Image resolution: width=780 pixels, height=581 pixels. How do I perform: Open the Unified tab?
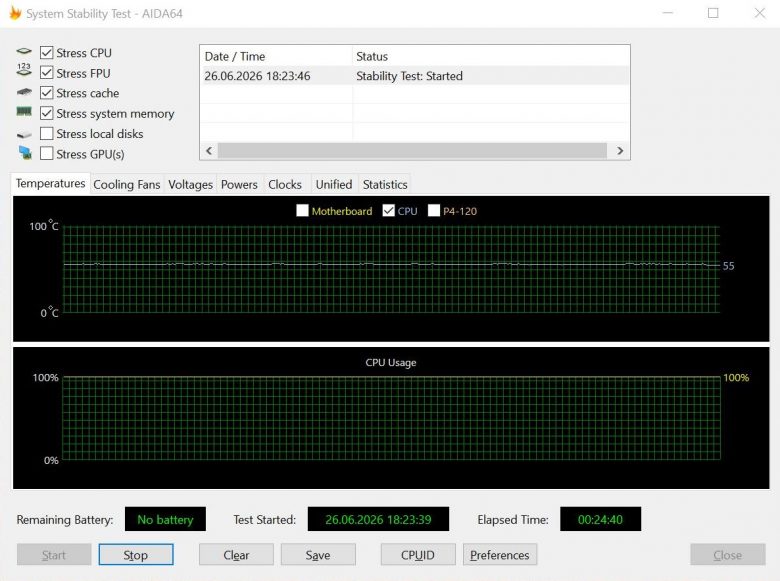pyautogui.click(x=334, y=185)
